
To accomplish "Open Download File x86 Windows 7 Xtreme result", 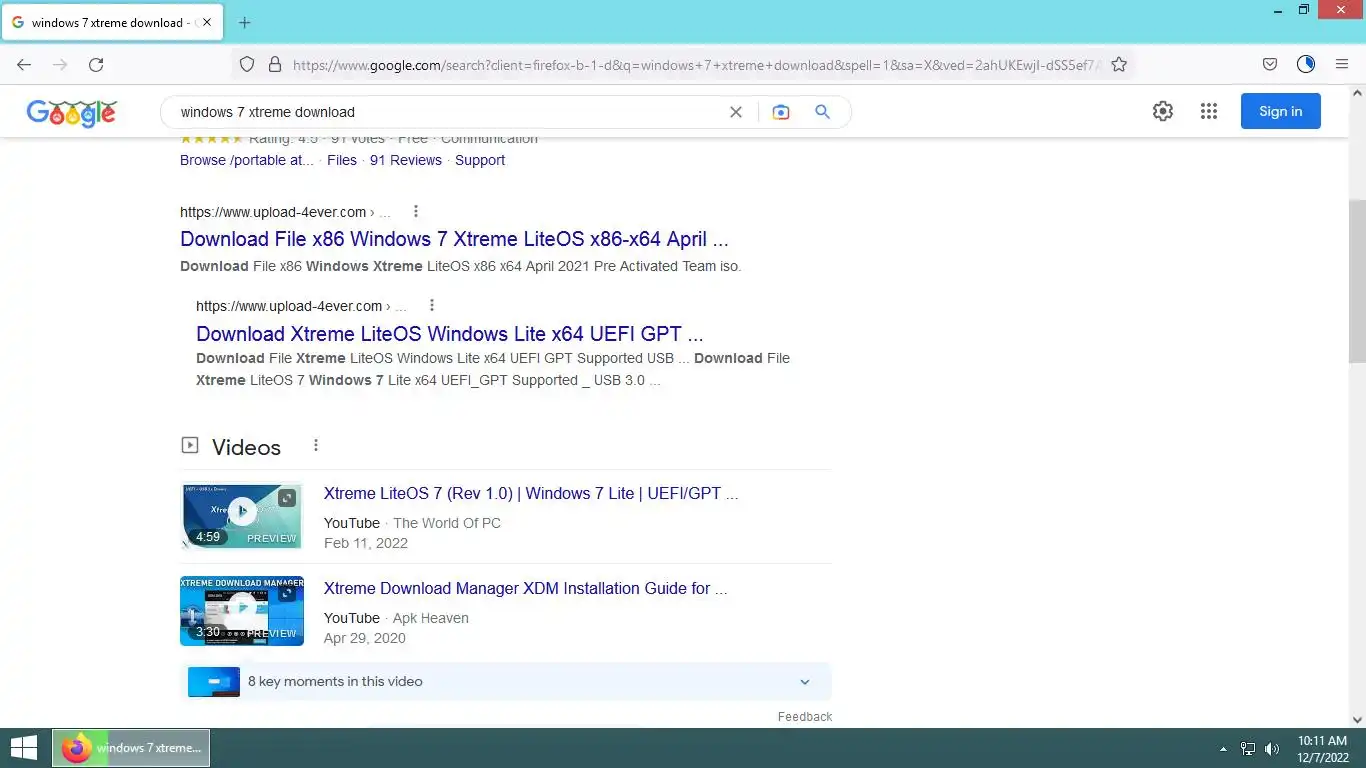I will pyautogui.click(x=454, y=239).
